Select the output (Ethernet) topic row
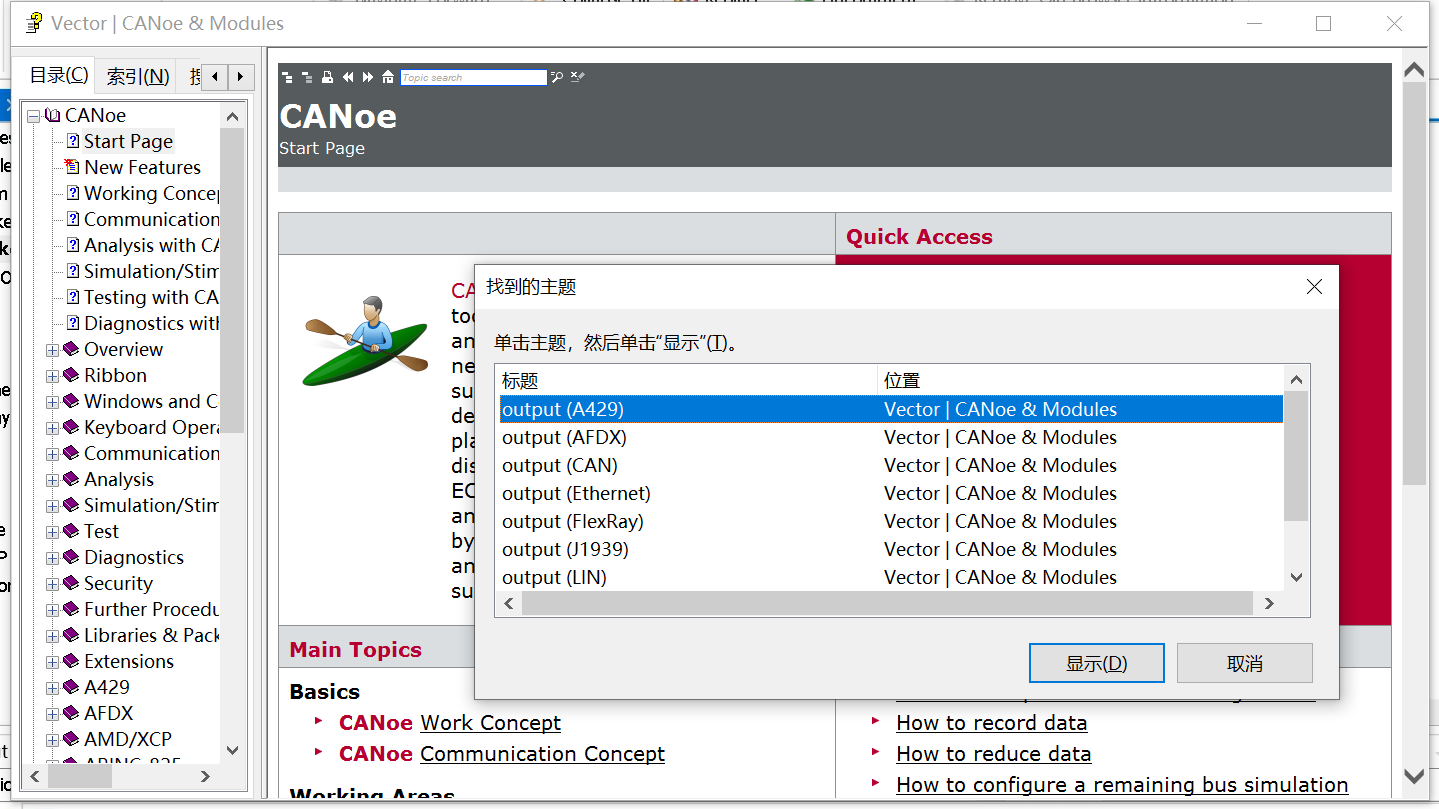Image resolution: width=1439 pixels, height=809 pixels. coord(891,493)
